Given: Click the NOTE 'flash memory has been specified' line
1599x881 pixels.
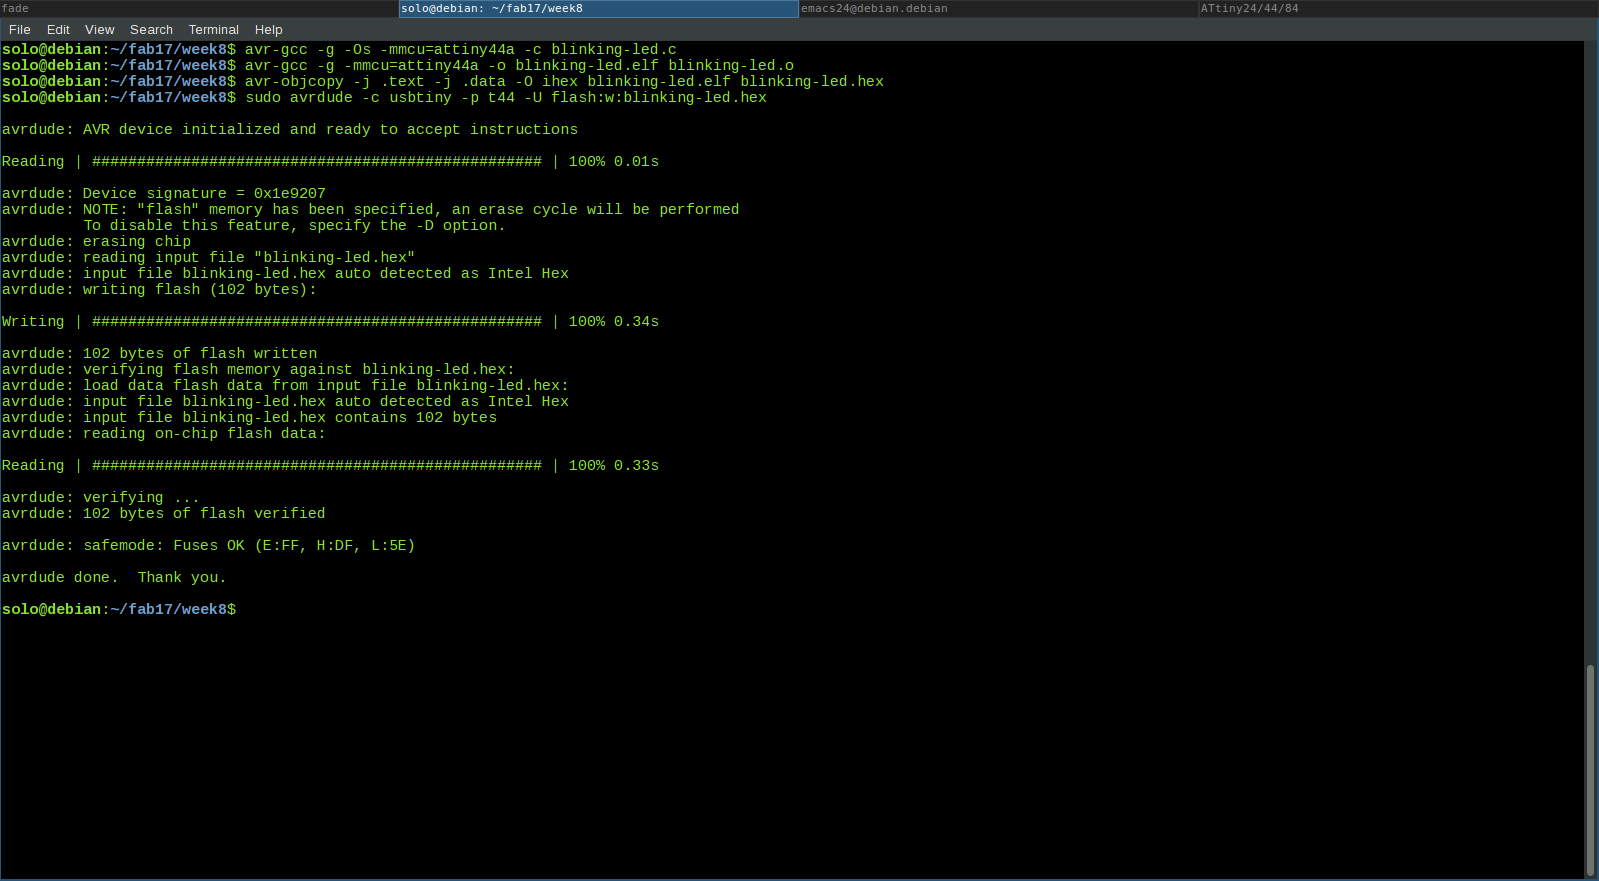Looking at the screenshot, I should pos(371,209).
